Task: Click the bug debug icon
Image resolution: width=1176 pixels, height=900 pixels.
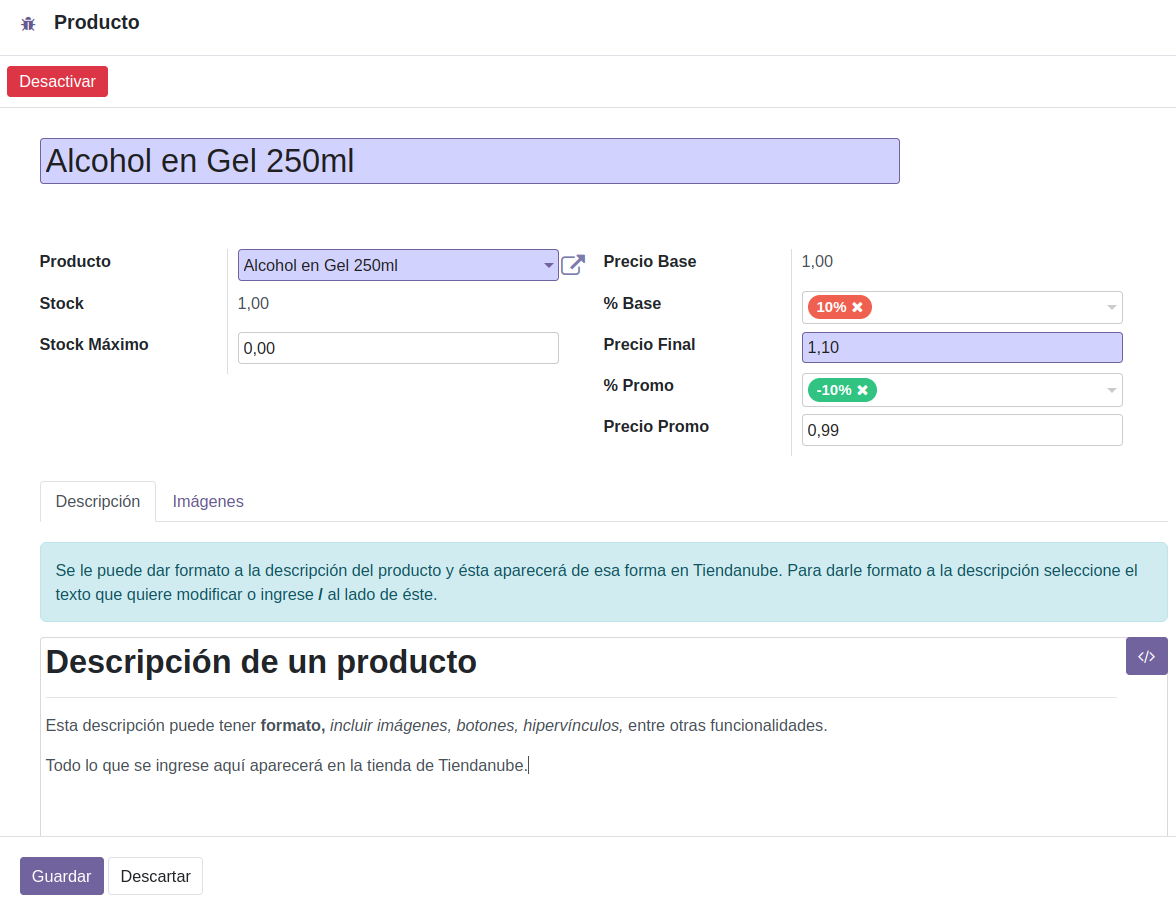Action: click(28, 23)
